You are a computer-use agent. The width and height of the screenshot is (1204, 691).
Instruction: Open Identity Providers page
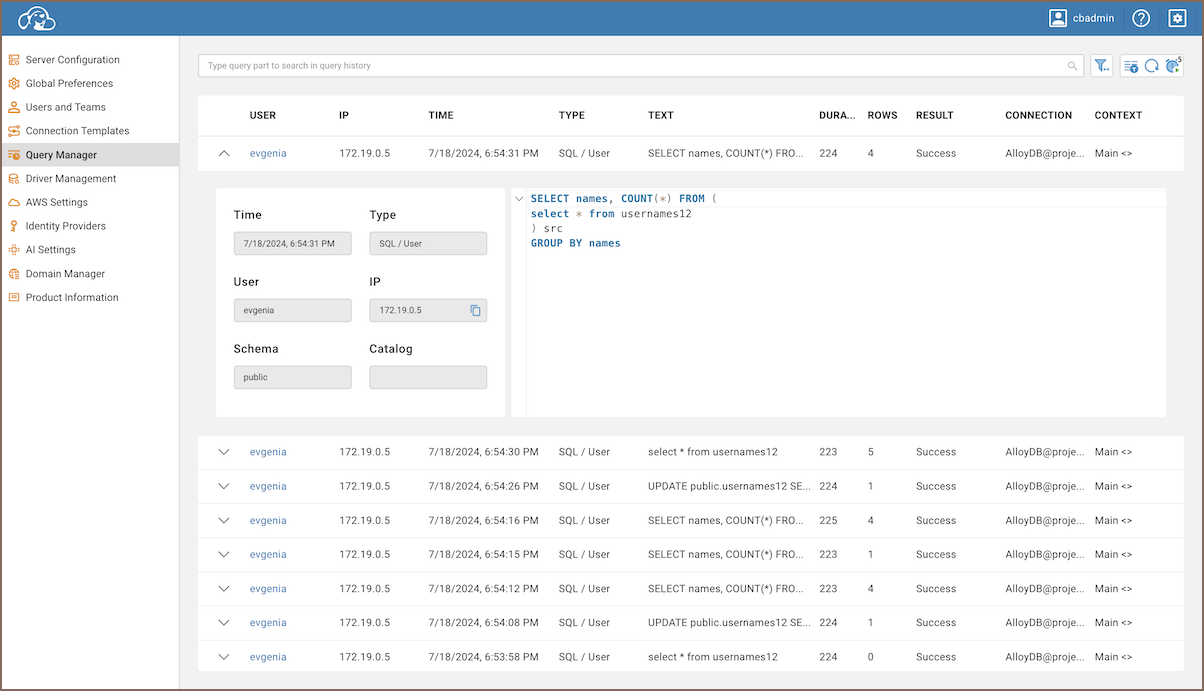[x=65, y=226]
